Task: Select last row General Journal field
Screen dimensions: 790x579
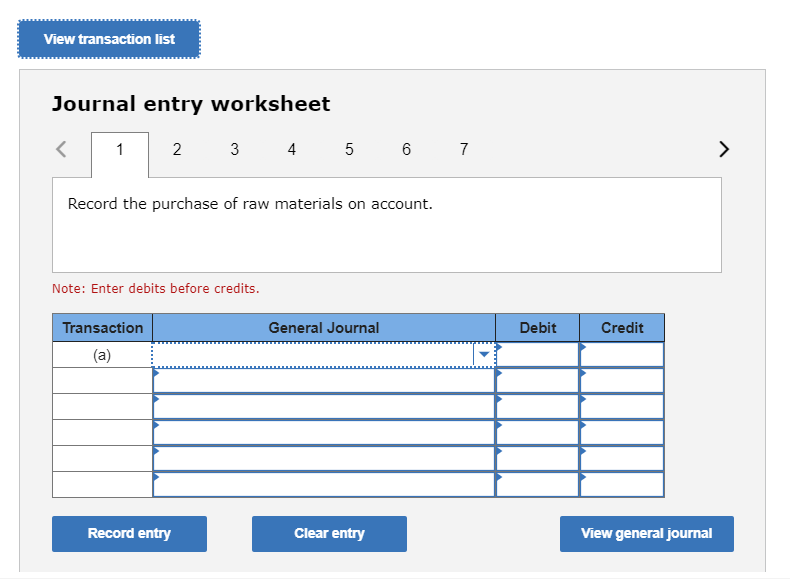Action: (x=324, y=484)
